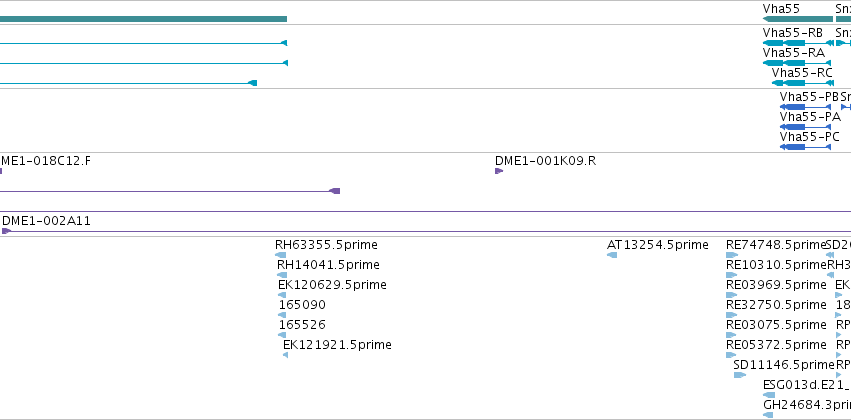Select the Vha55 gene bar
Image resolution: width=851 pixels, height=420 pixels.
point(797,19)
